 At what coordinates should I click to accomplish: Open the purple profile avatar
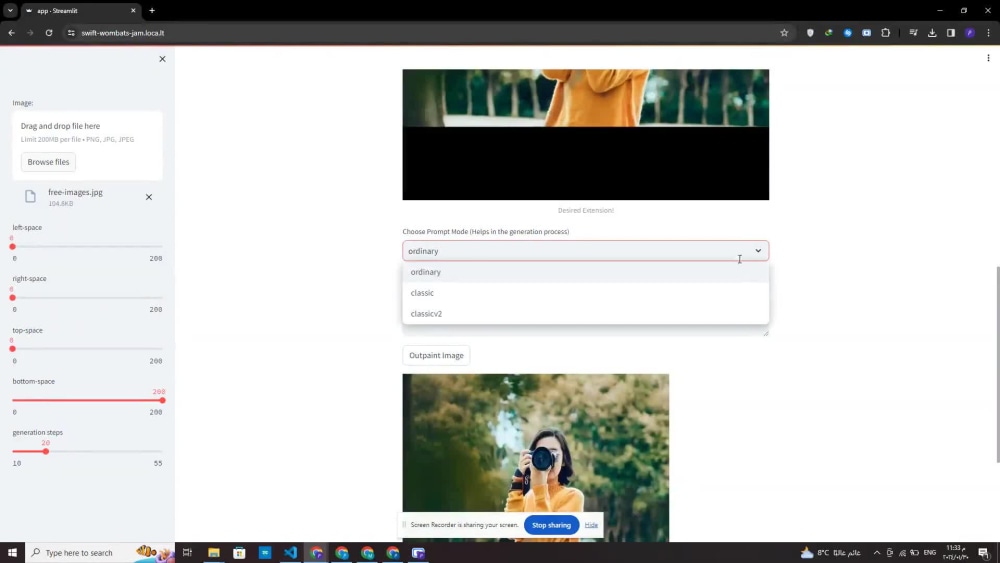point(969,33)
